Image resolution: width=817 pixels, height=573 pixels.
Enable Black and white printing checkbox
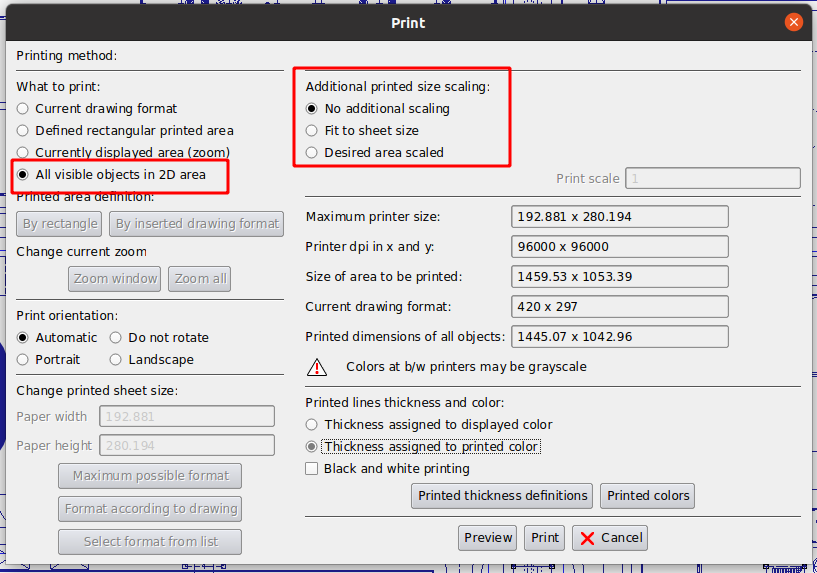point(312,468)
